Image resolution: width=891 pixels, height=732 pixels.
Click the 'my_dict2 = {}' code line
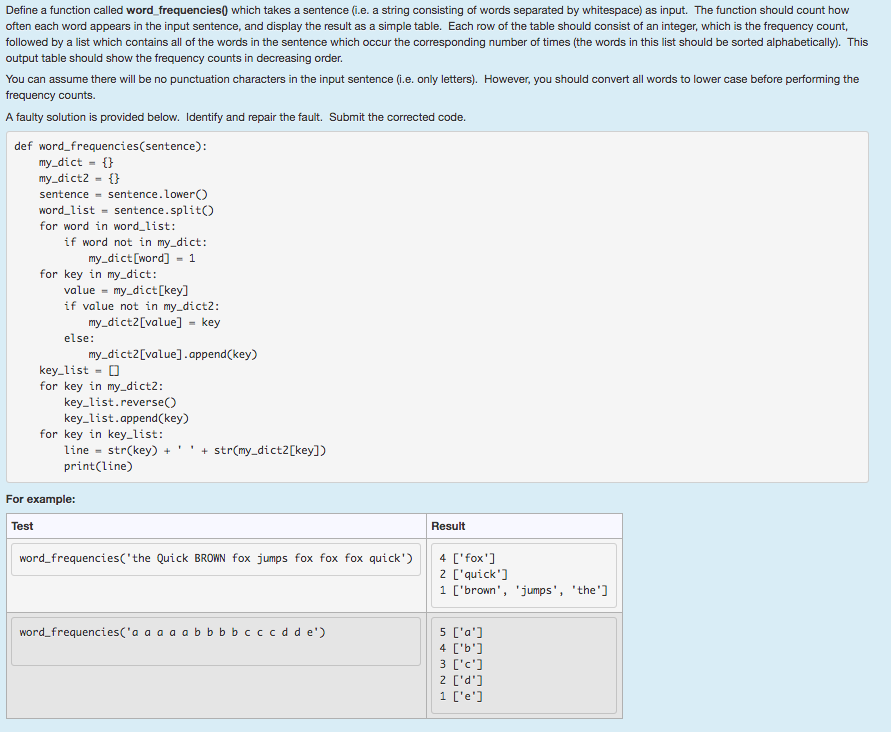tap(79, 178)
